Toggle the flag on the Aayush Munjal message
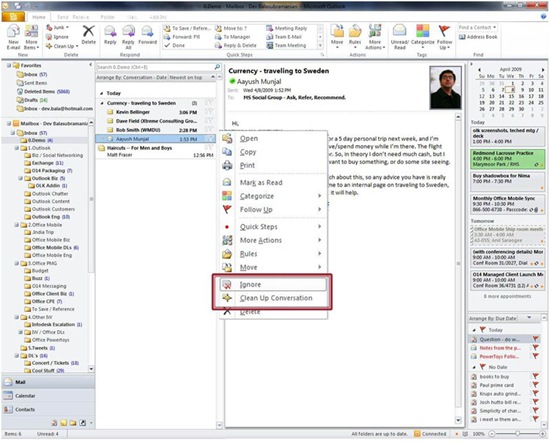 pos(209,139)
